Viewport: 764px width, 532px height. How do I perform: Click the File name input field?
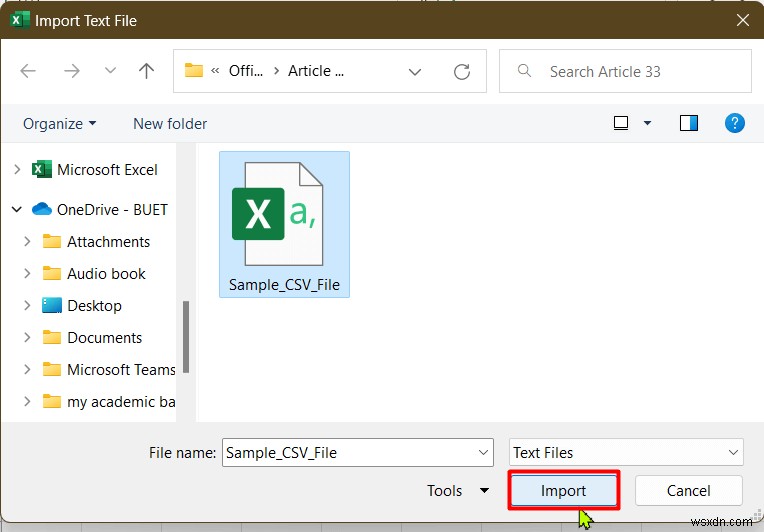pyautogui.click(x=358, y=453)
